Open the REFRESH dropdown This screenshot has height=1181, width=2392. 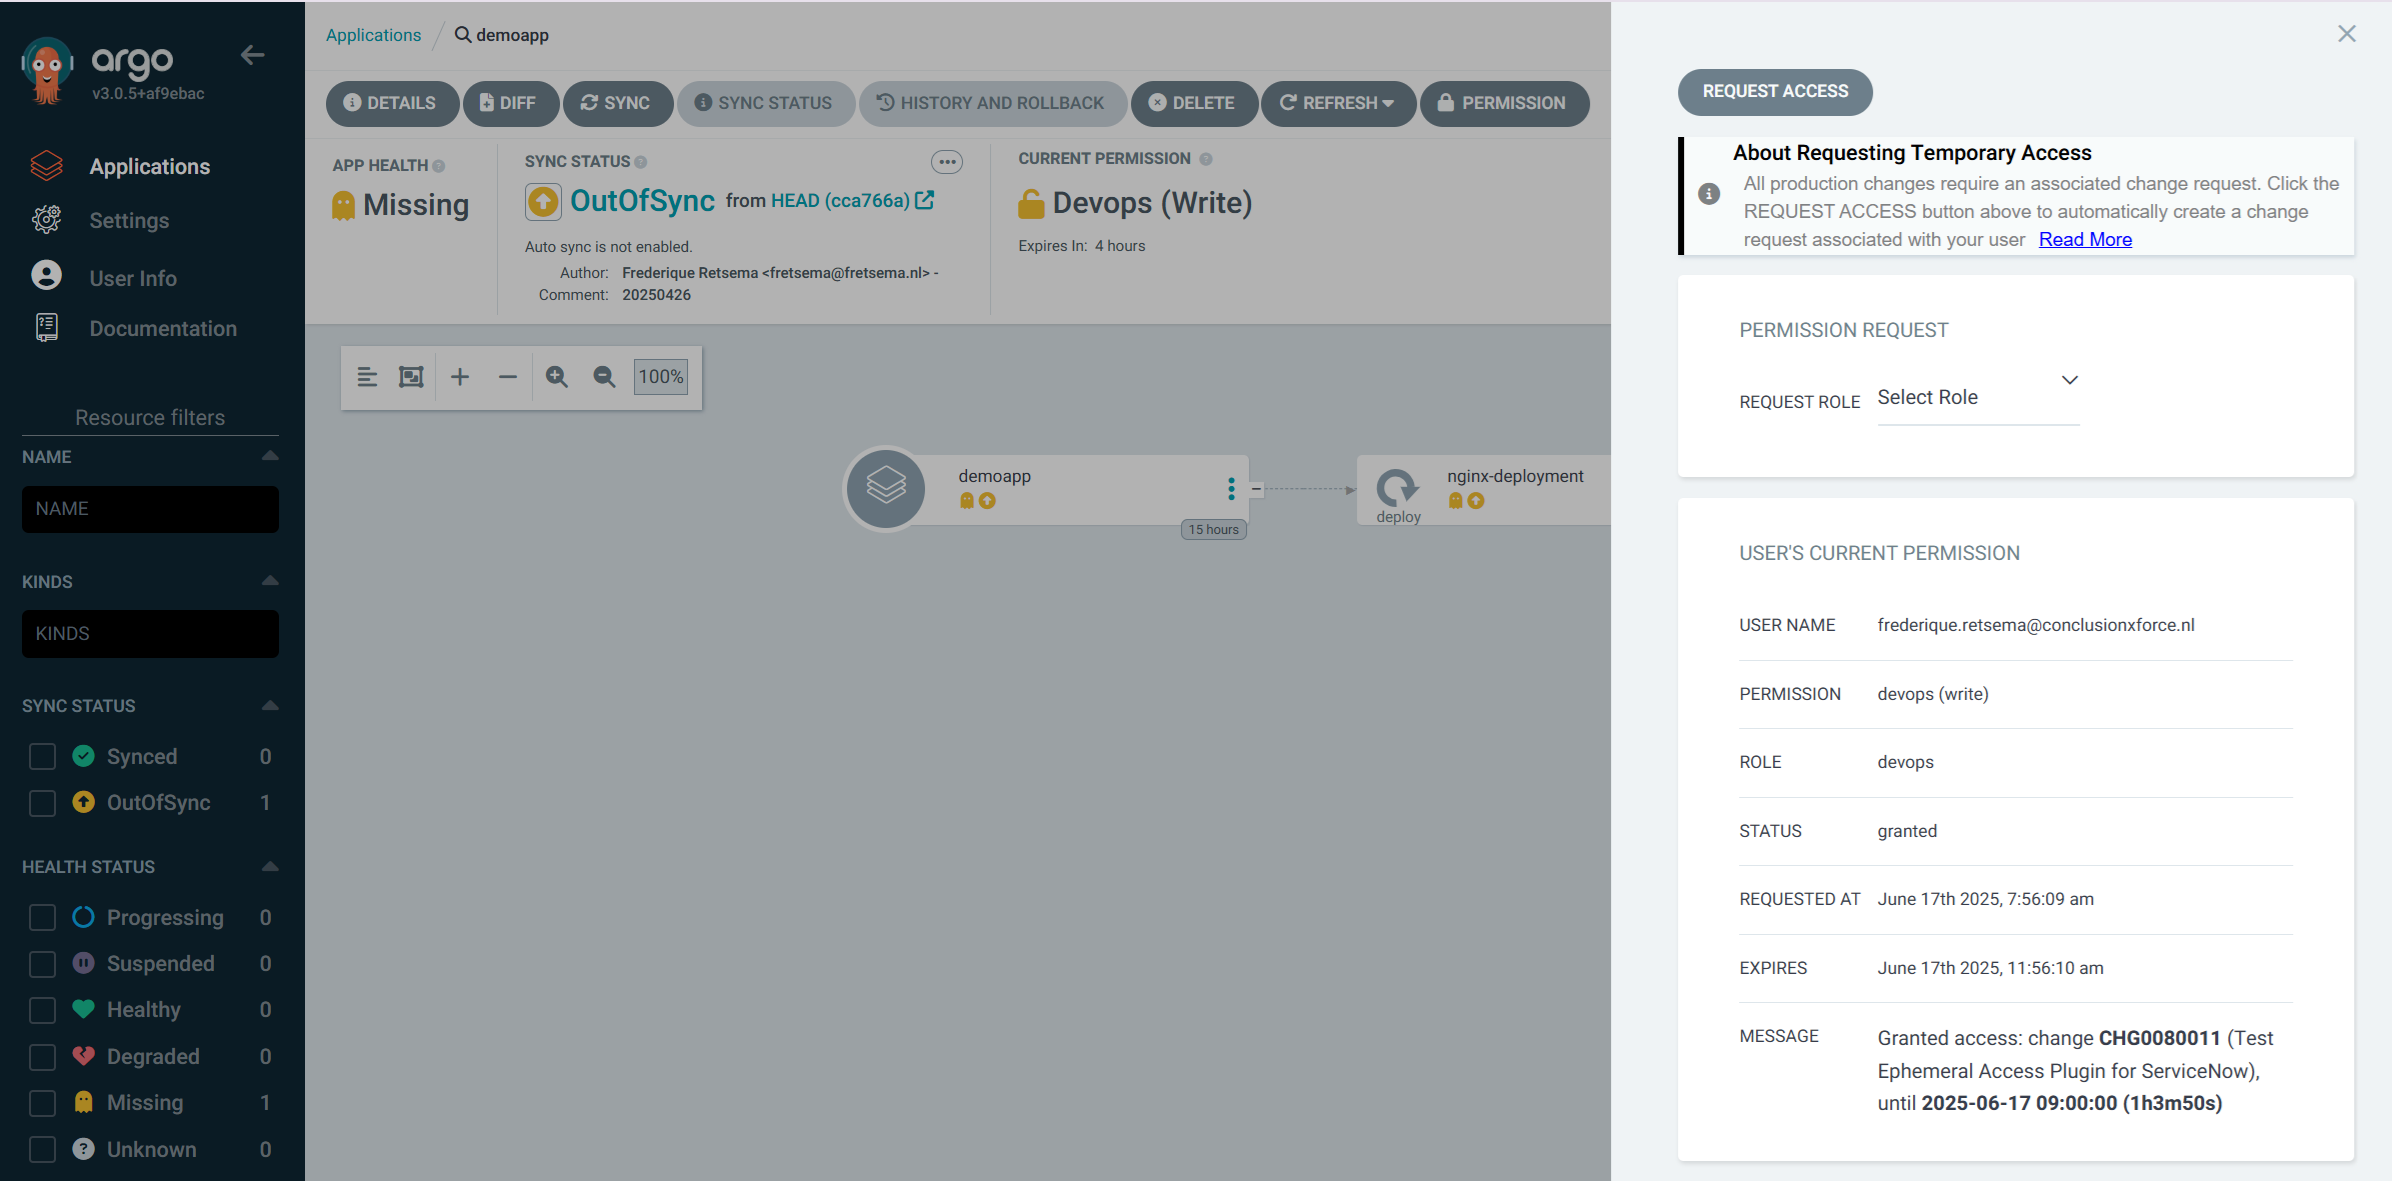click(1337, 103)
